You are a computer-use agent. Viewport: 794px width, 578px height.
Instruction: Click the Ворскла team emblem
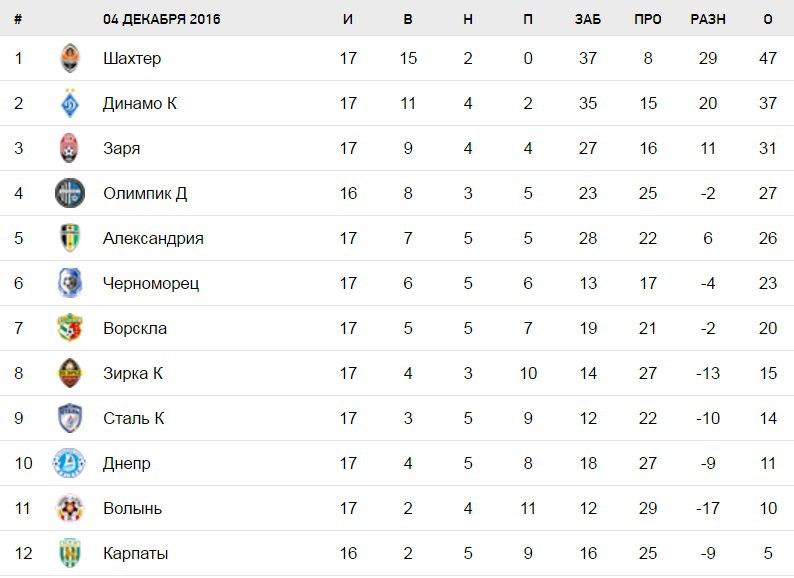pyautogui.click(x=69, y=328)
